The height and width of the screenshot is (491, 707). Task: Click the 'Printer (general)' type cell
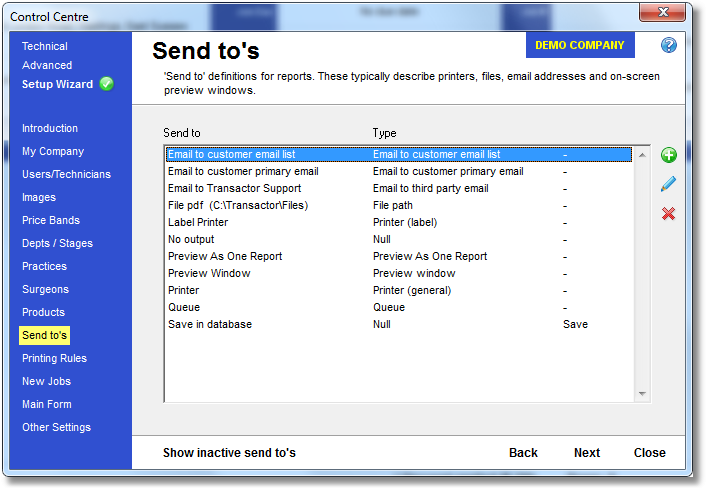[x=412, y=290]
